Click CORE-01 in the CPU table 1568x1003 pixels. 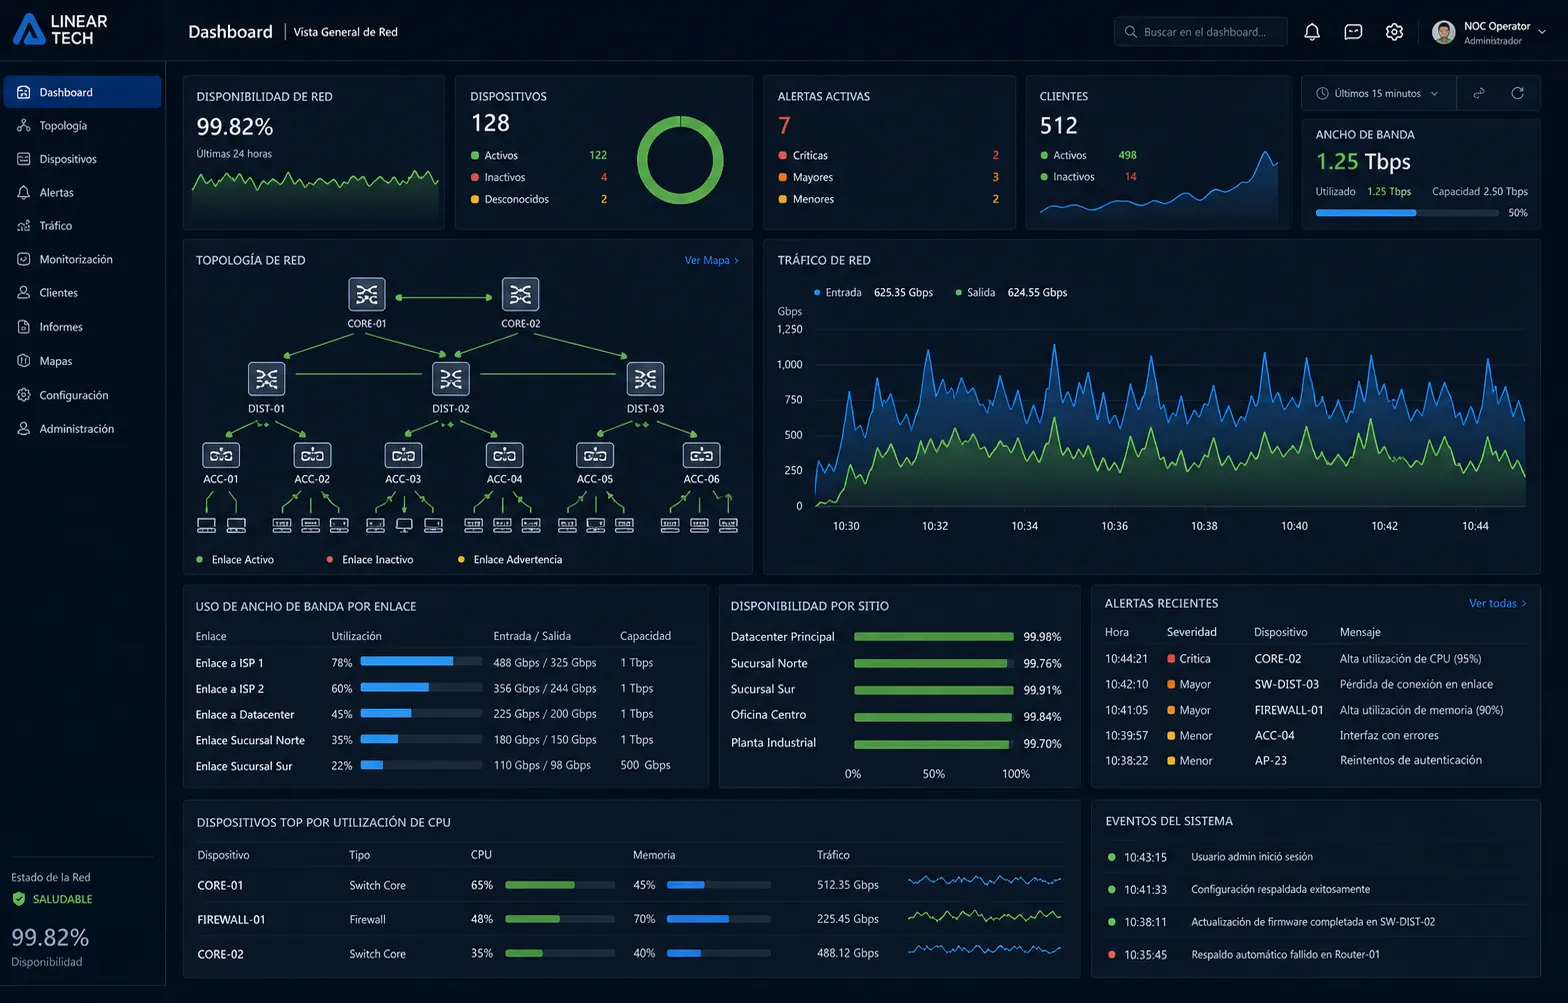coord(220,885)
